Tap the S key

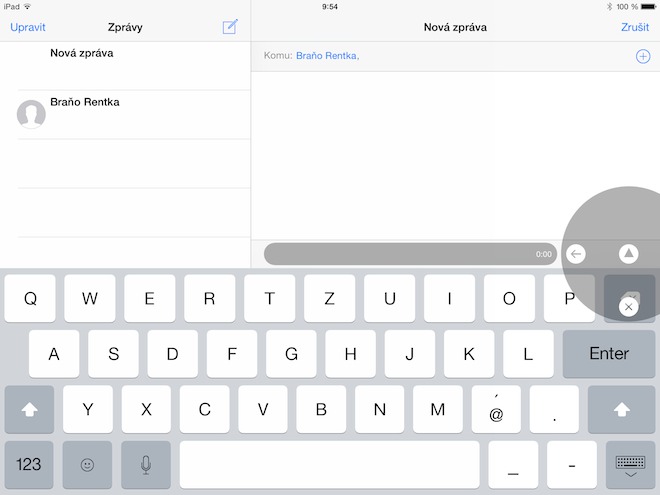click(113, 354)
